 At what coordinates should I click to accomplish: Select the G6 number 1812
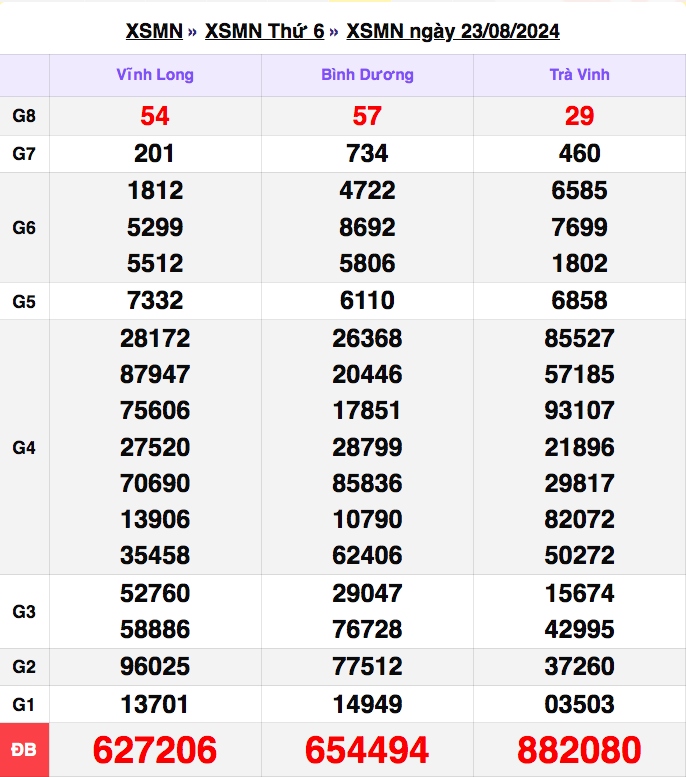pos(155,190)
